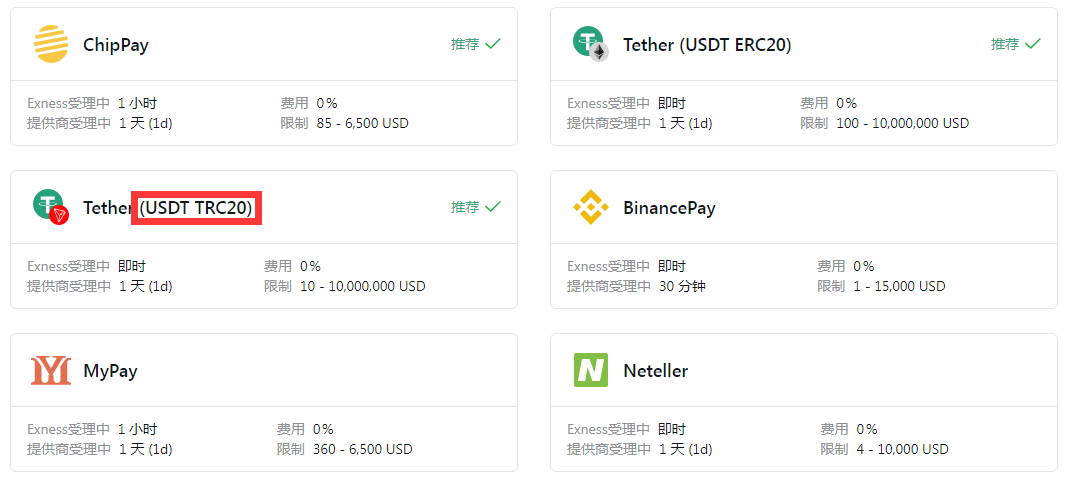Select the ChipPay payment method title
This screenshot has height=484, width=1081.
click(116, 45)
